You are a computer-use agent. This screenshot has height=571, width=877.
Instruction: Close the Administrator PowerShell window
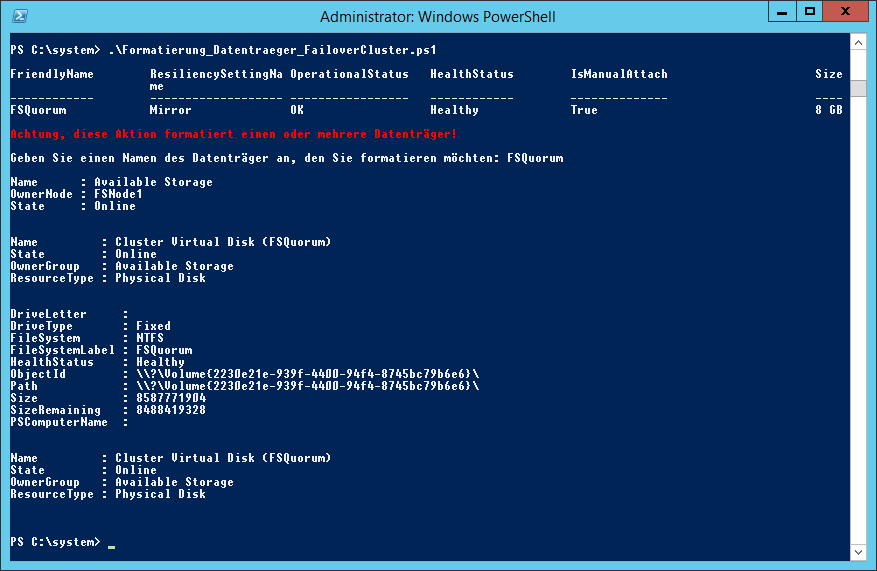(845, 12)
